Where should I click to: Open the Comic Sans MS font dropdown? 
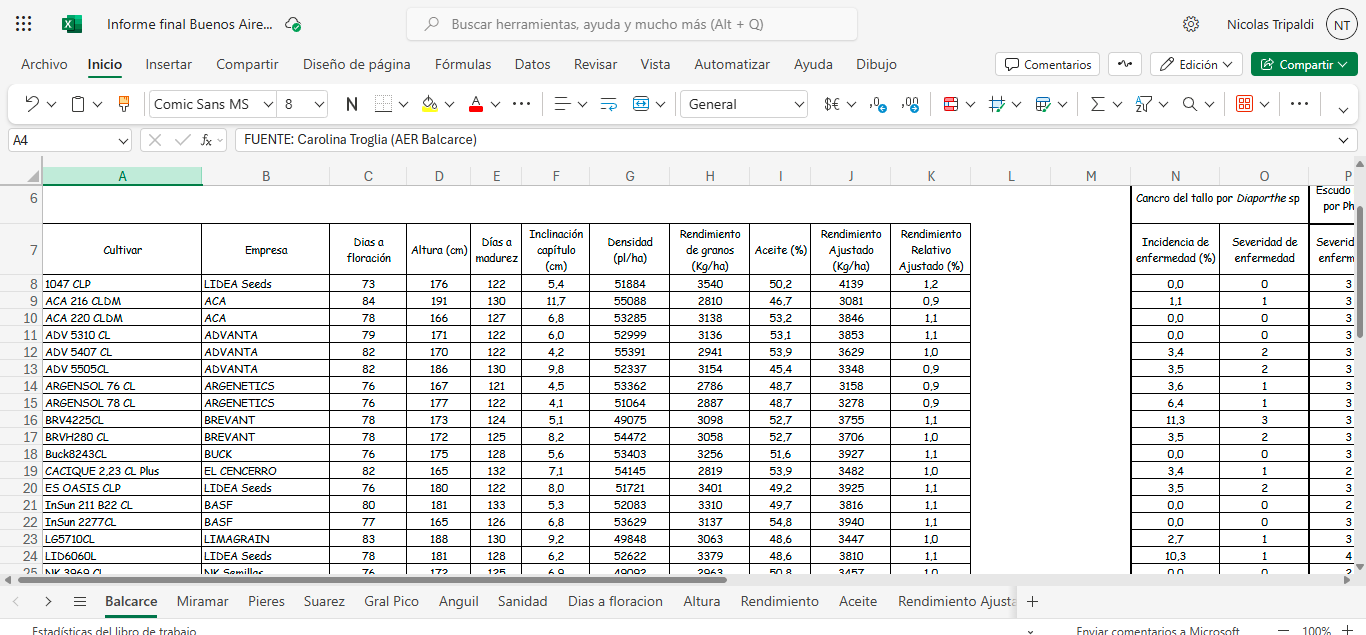pos(268,104)
